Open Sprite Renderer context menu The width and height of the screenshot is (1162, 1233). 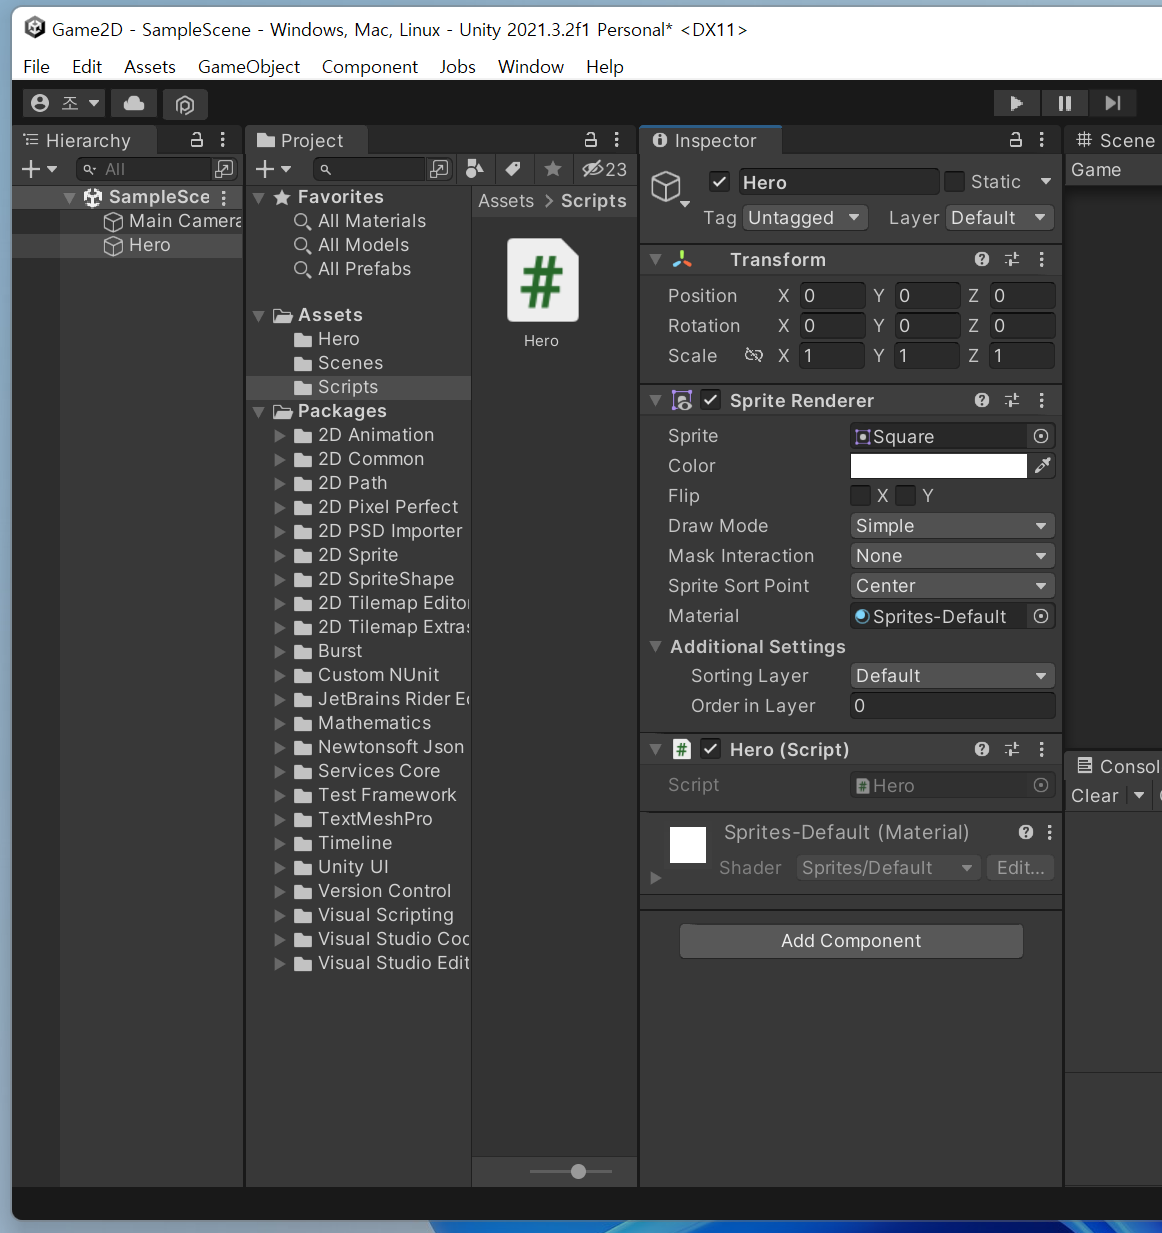point(1042,400)
